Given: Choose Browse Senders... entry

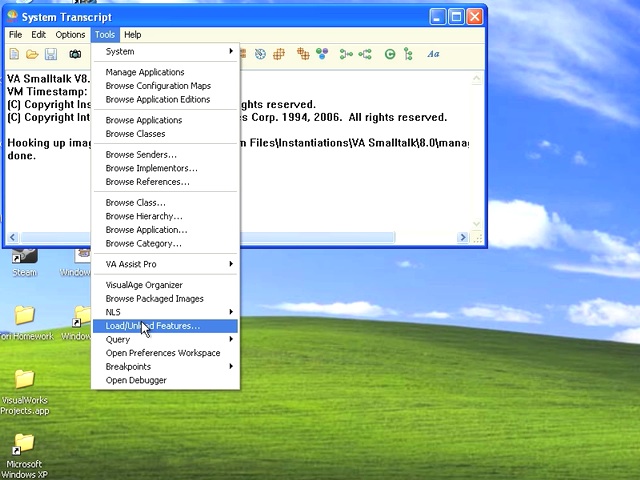Looking at the screenshot, I should coord(165,155).
